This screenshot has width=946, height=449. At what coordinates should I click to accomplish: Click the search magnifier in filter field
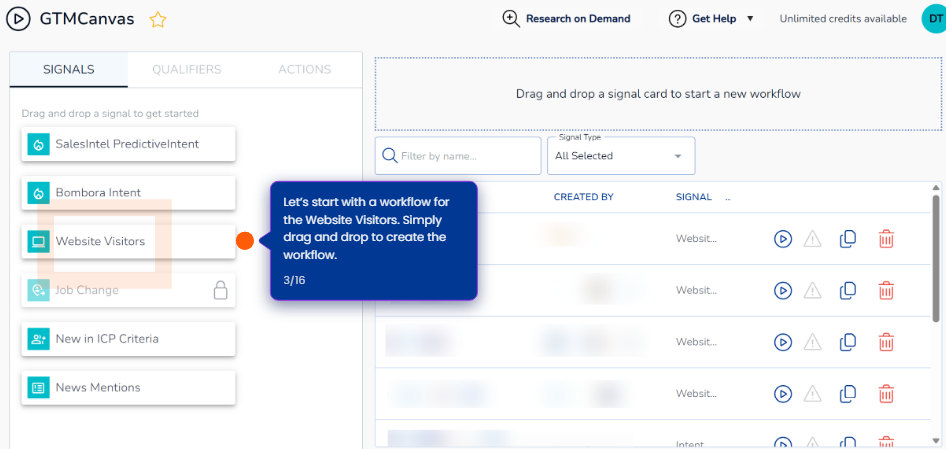[x=390, y=156]
